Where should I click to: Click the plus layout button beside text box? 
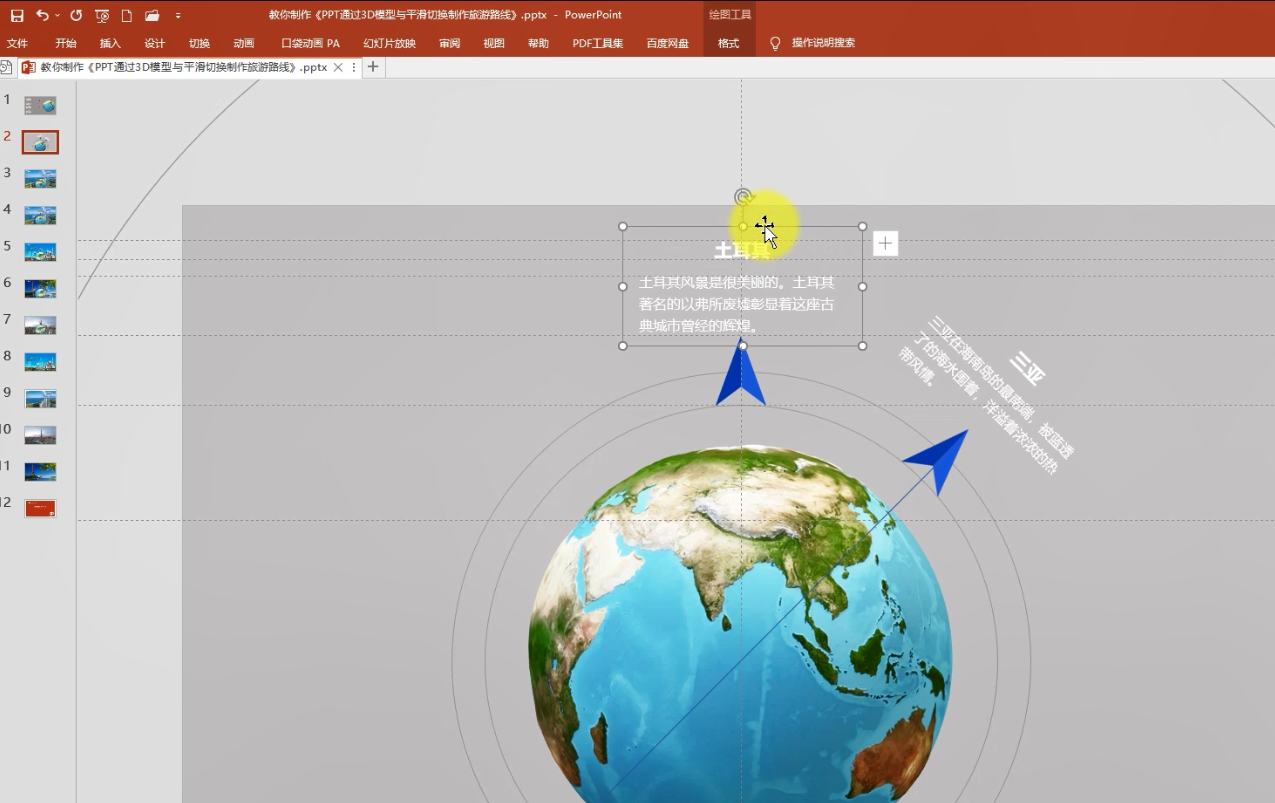tap(885, 243)
